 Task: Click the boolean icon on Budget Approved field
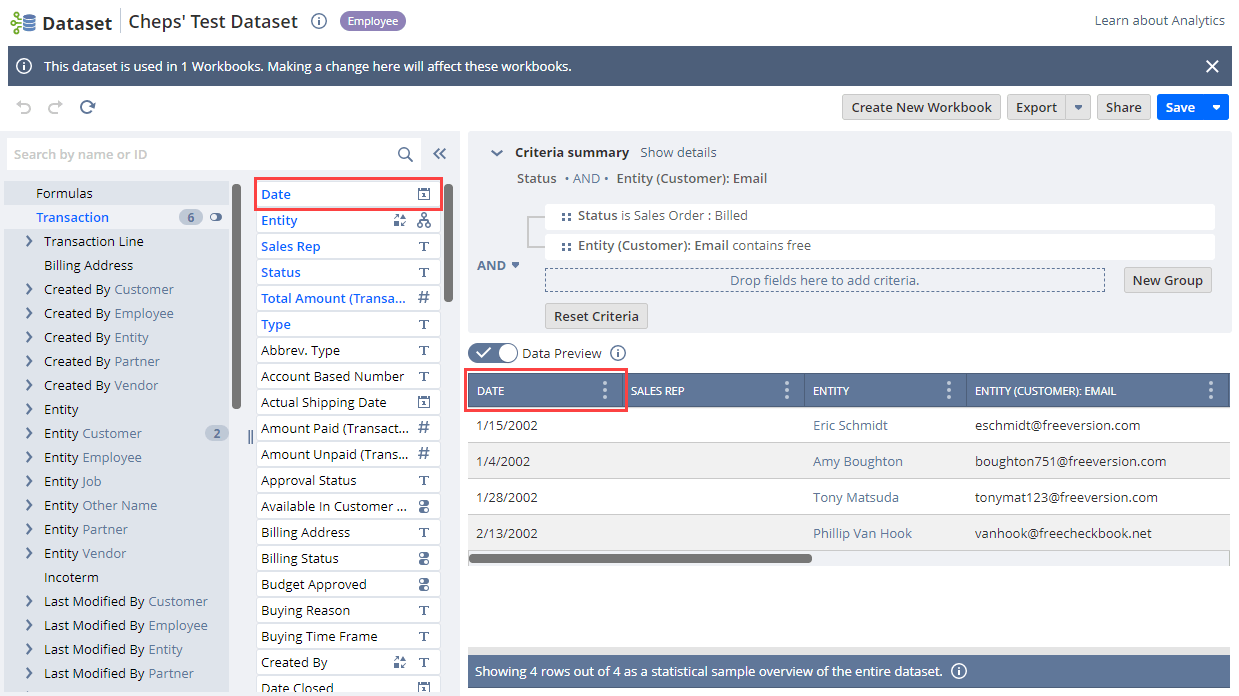pyautogui.click(x=424, y=584)
